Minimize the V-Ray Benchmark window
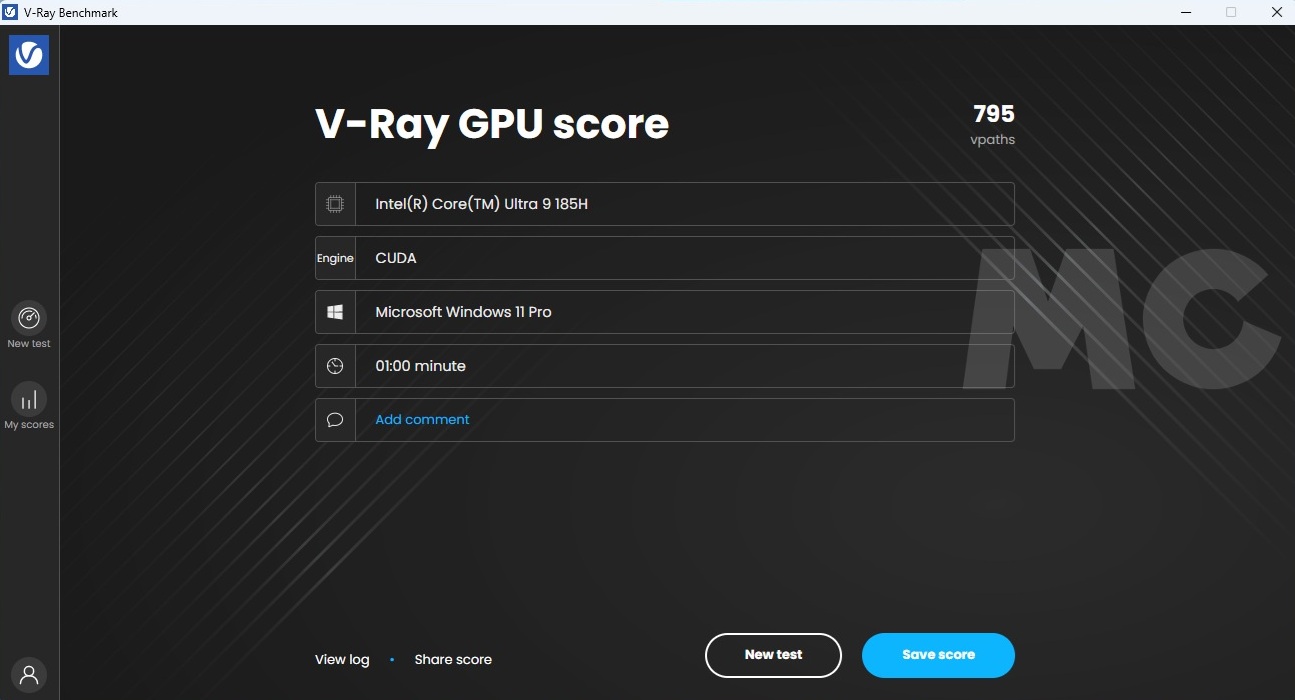Screen dimensions: 1295x700 pos(1184,12)
